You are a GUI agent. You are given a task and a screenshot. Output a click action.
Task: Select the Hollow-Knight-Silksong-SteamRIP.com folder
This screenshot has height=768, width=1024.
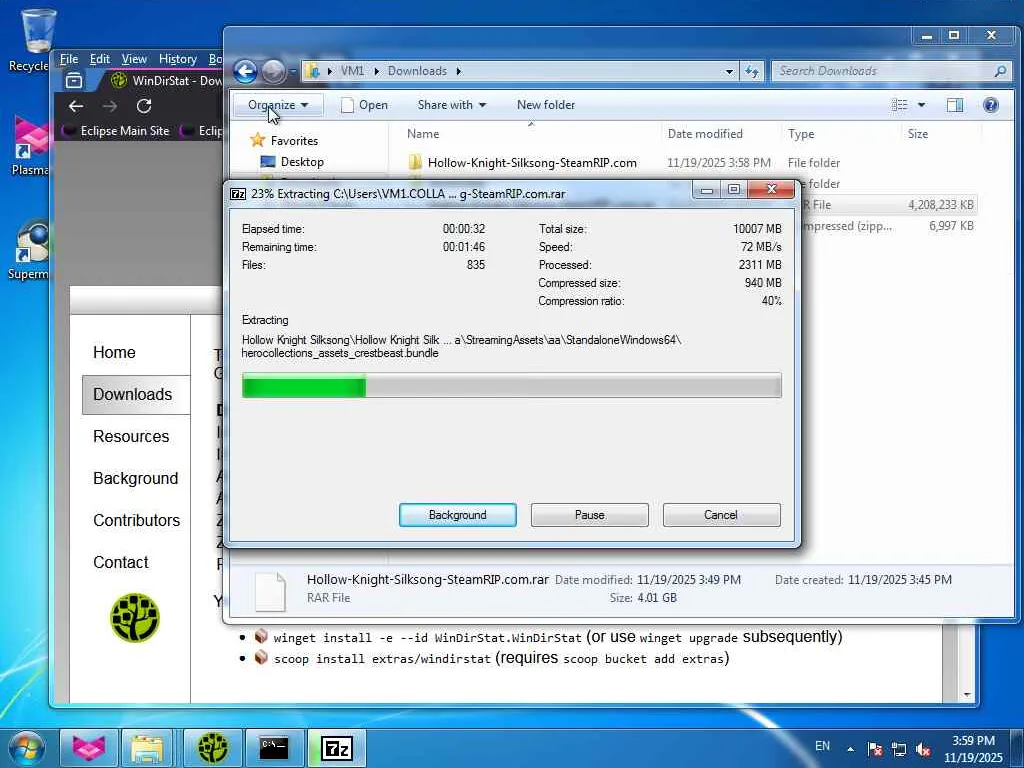[x=532, y=163]
